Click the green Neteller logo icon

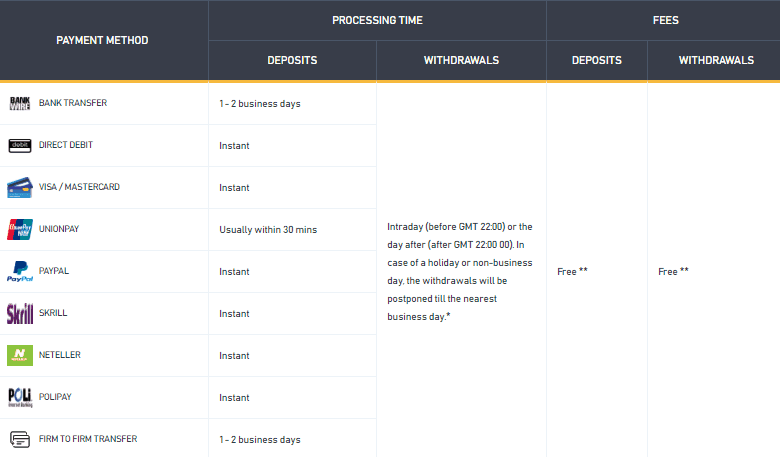tap(20, 356)
